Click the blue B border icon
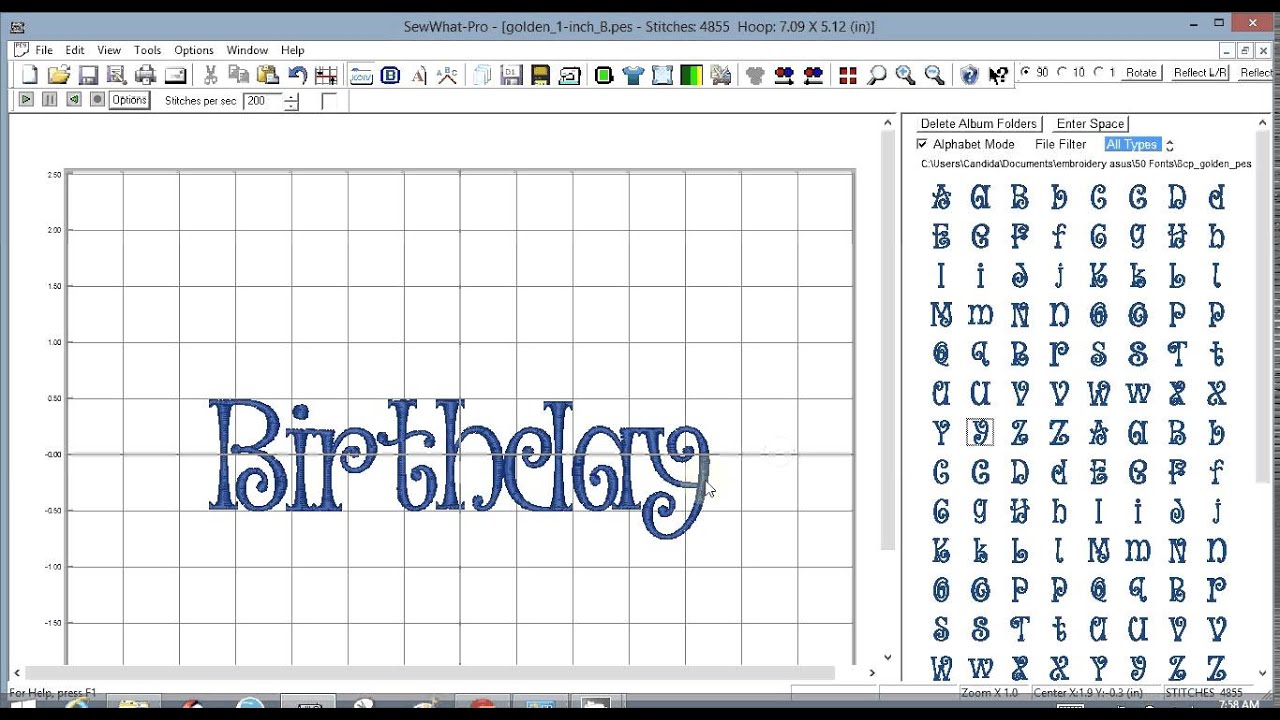The height and width of the screenshot is (720, 1280). click(390, 75)
